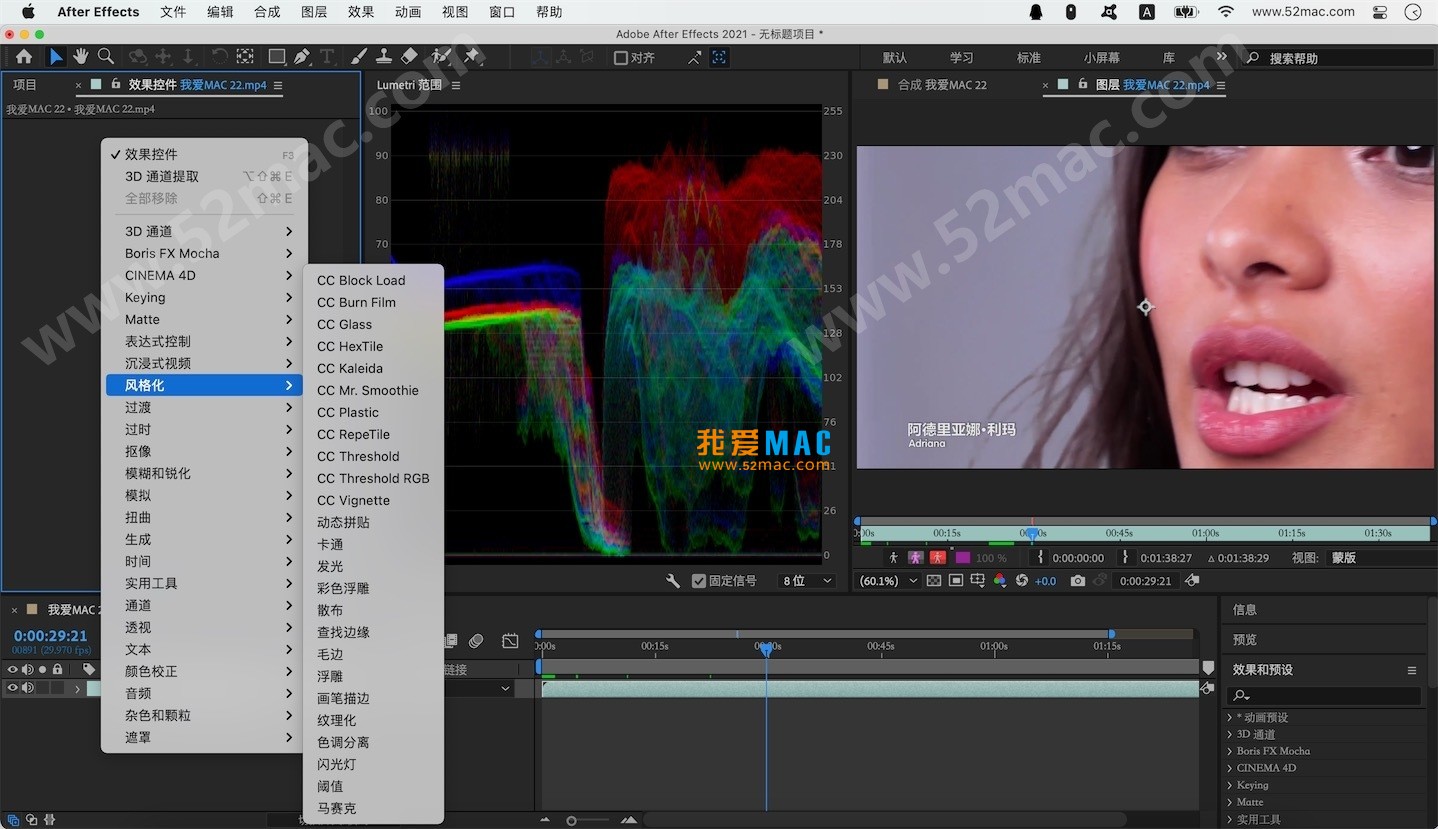The image size is (1438, 829).
Task: Toggle transparency grid icon in layer viewer
Action: (x=933, y=581)
